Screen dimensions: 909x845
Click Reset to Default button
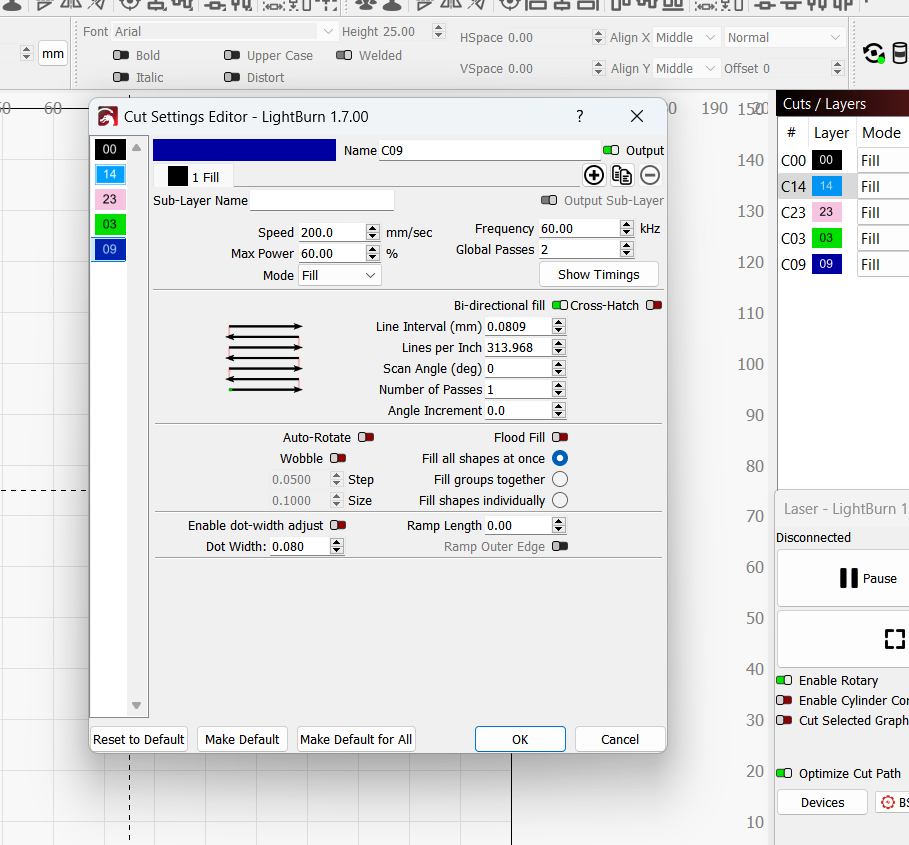tap(139, 740)
